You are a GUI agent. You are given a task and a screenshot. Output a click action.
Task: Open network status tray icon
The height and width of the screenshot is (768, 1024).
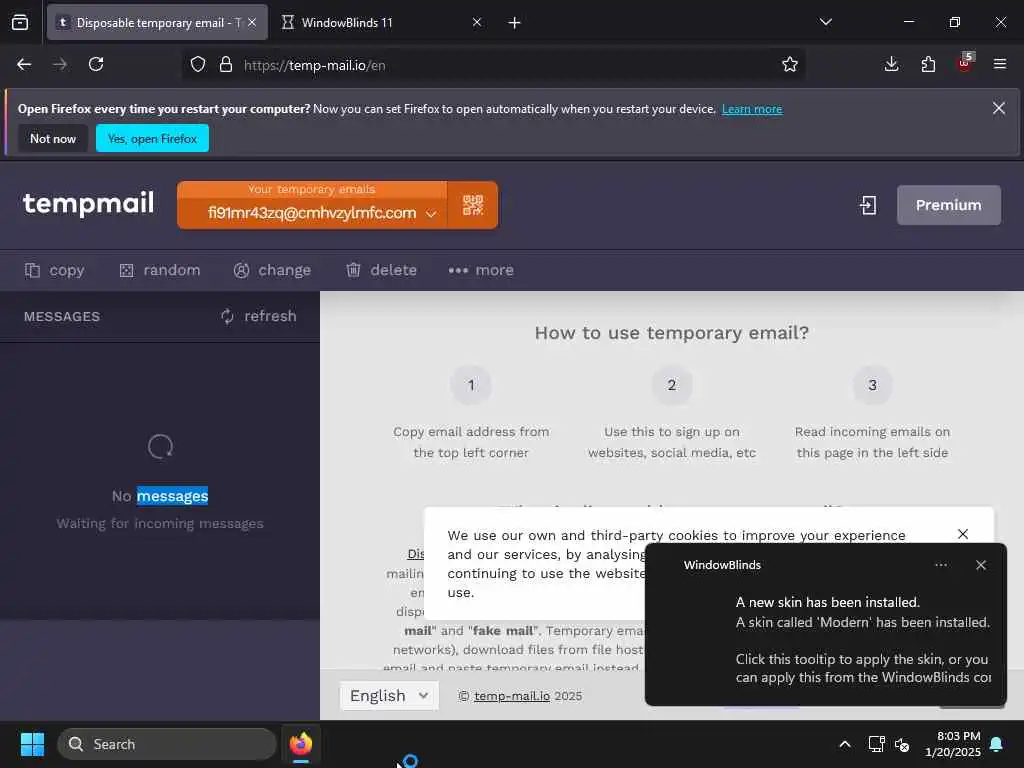876,744
